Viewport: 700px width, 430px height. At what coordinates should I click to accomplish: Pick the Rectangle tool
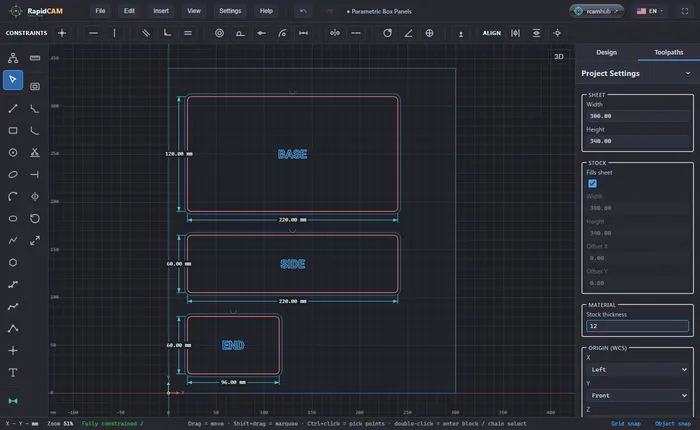(13, 130)
